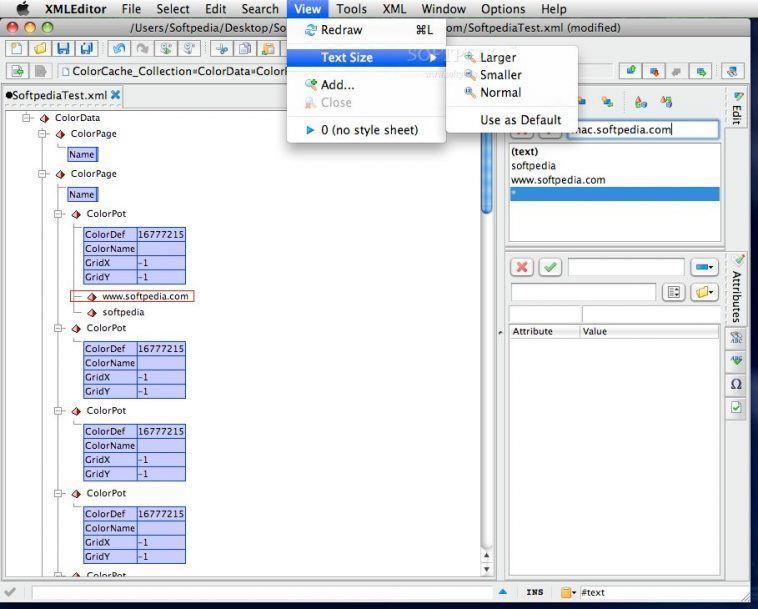Click the blue boxes red down-arrow icon
The height and width of the screenshot is (609, 758).
coord(655,72)
